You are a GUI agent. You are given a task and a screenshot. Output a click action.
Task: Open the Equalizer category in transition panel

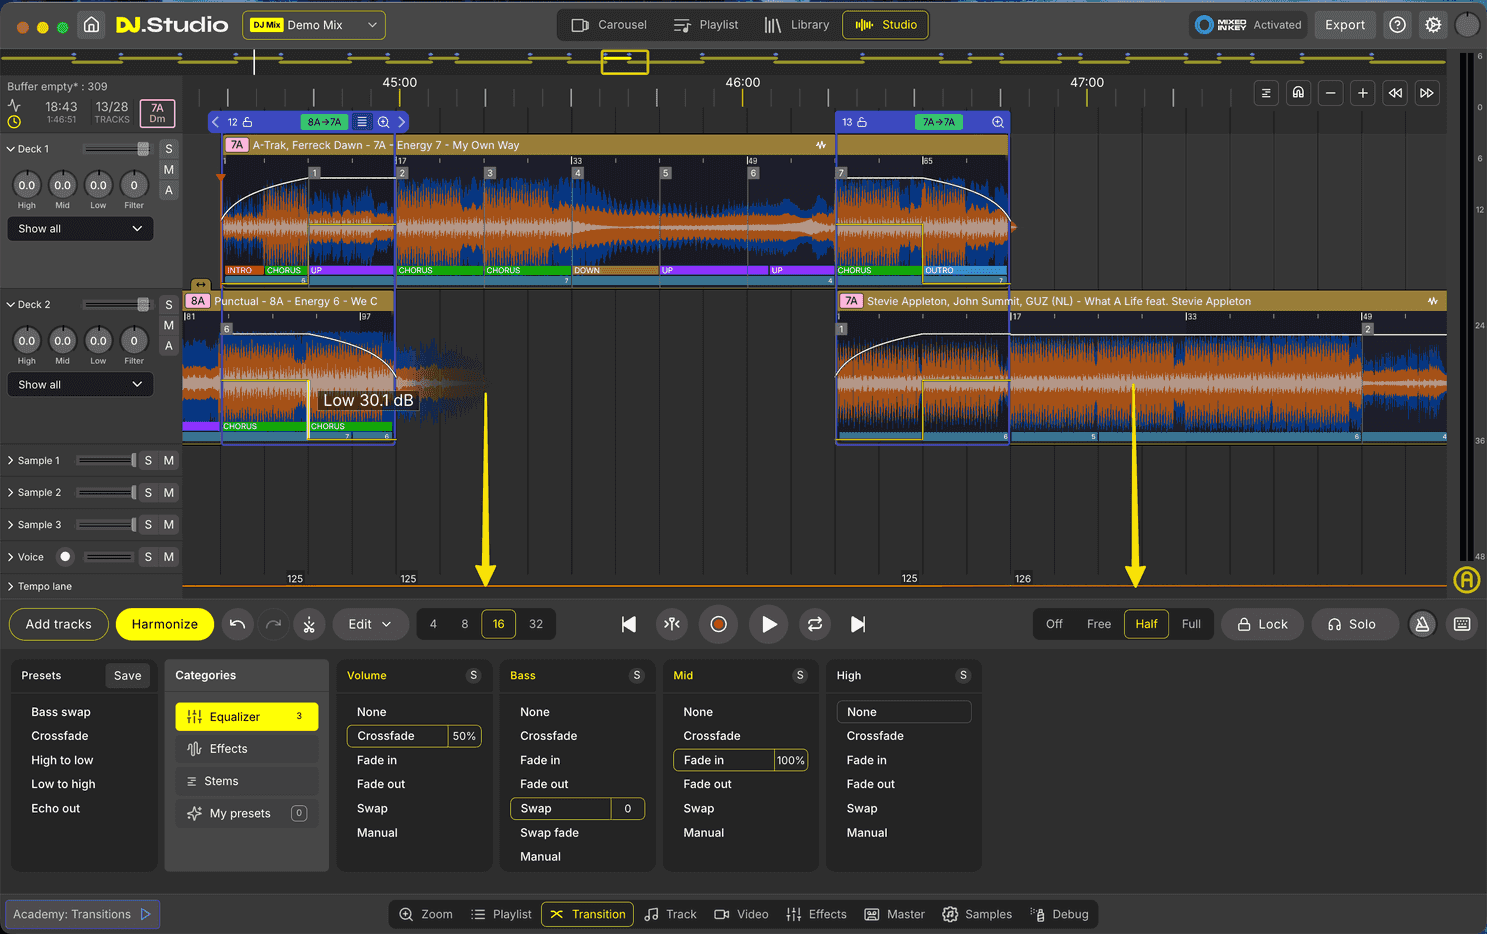pyautogui.click(x=246, y=717)
